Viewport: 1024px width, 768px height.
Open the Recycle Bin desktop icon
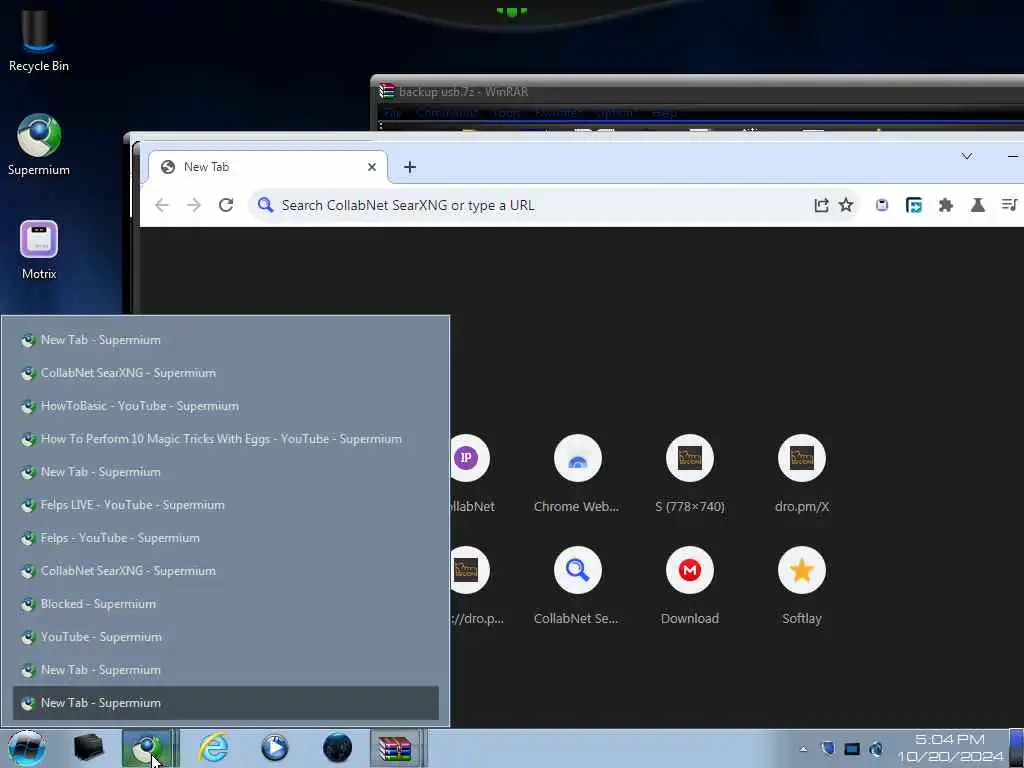(39, 40)
